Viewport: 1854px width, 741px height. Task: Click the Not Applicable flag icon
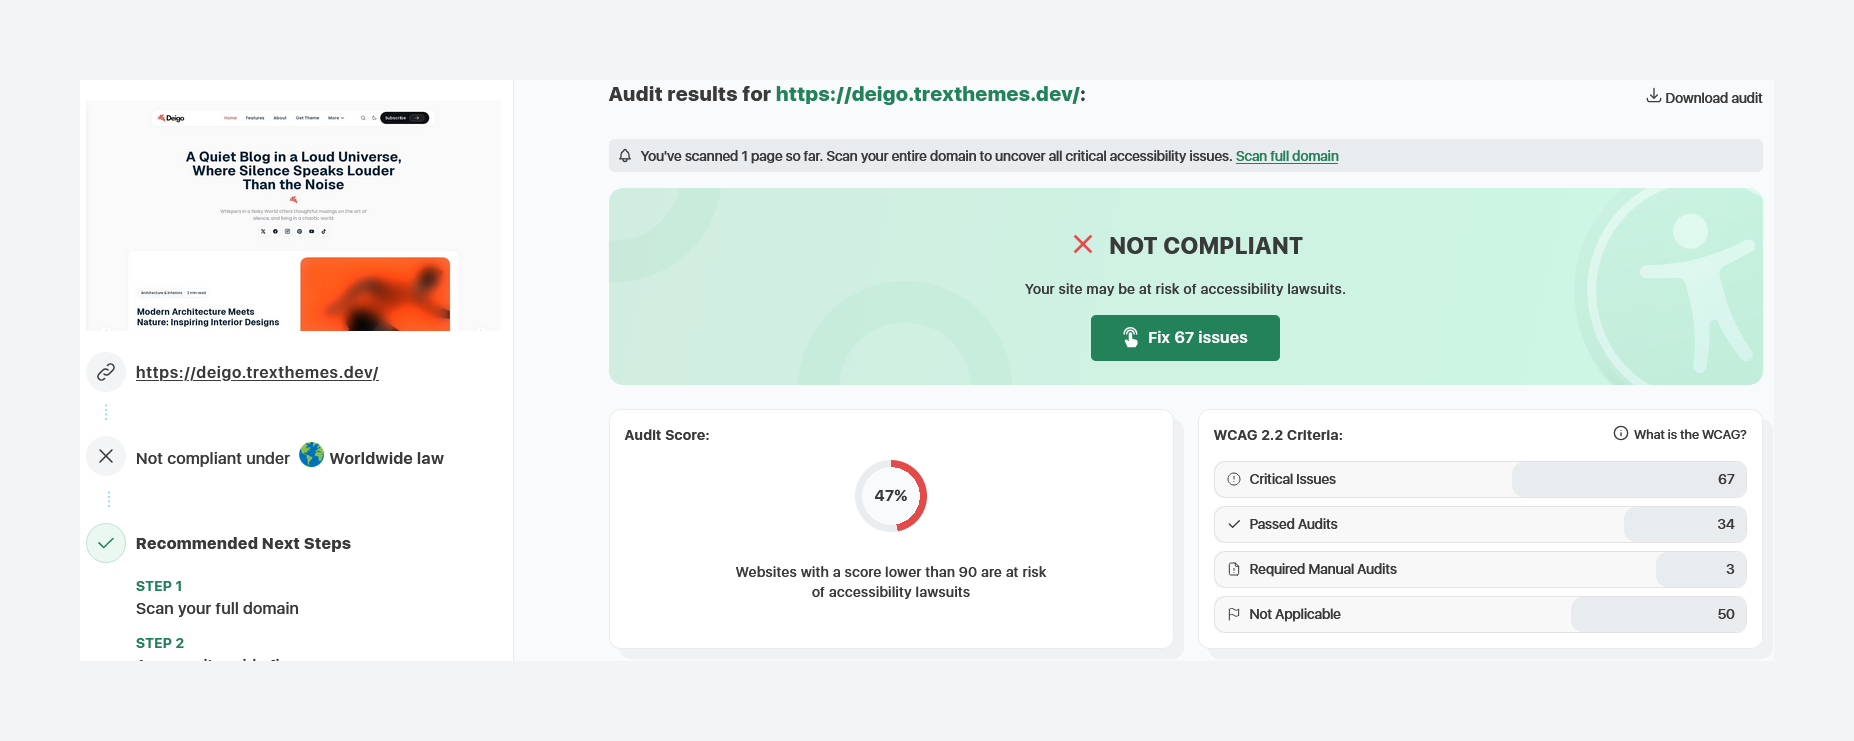click(x=1234, y=614)
